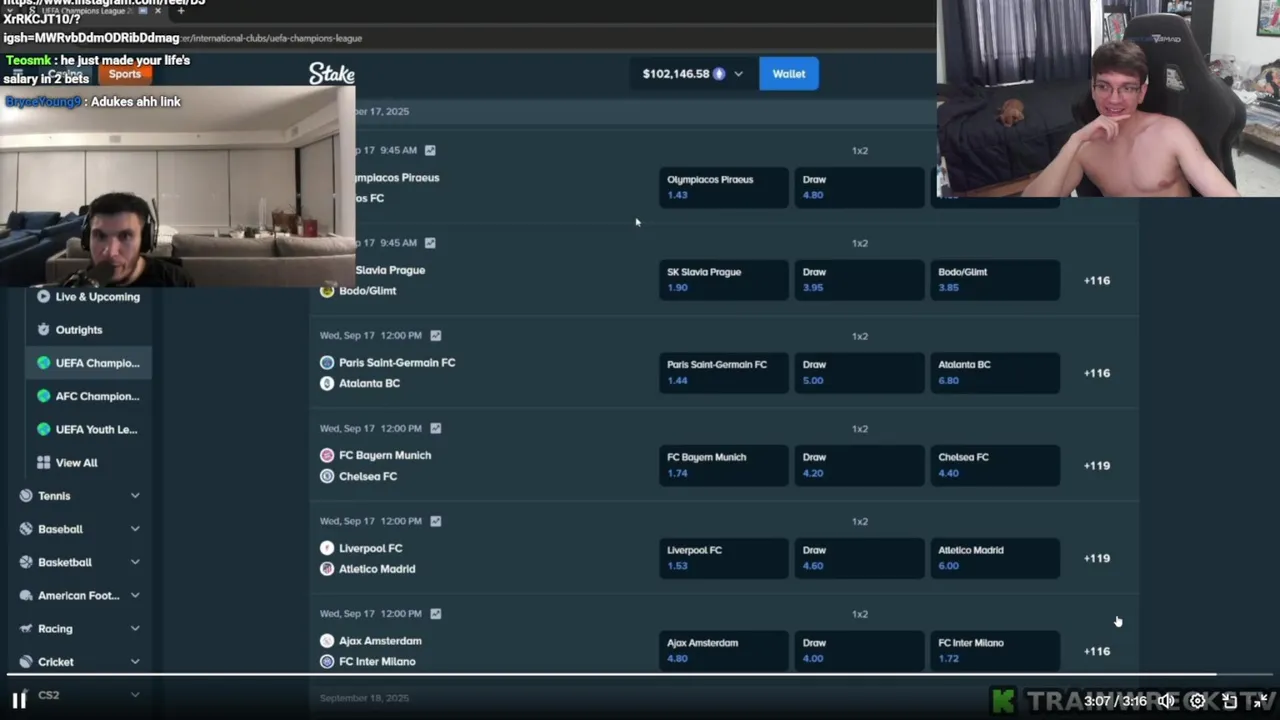
Task: Click the blue Wallet button
Action: pos(789,74)
